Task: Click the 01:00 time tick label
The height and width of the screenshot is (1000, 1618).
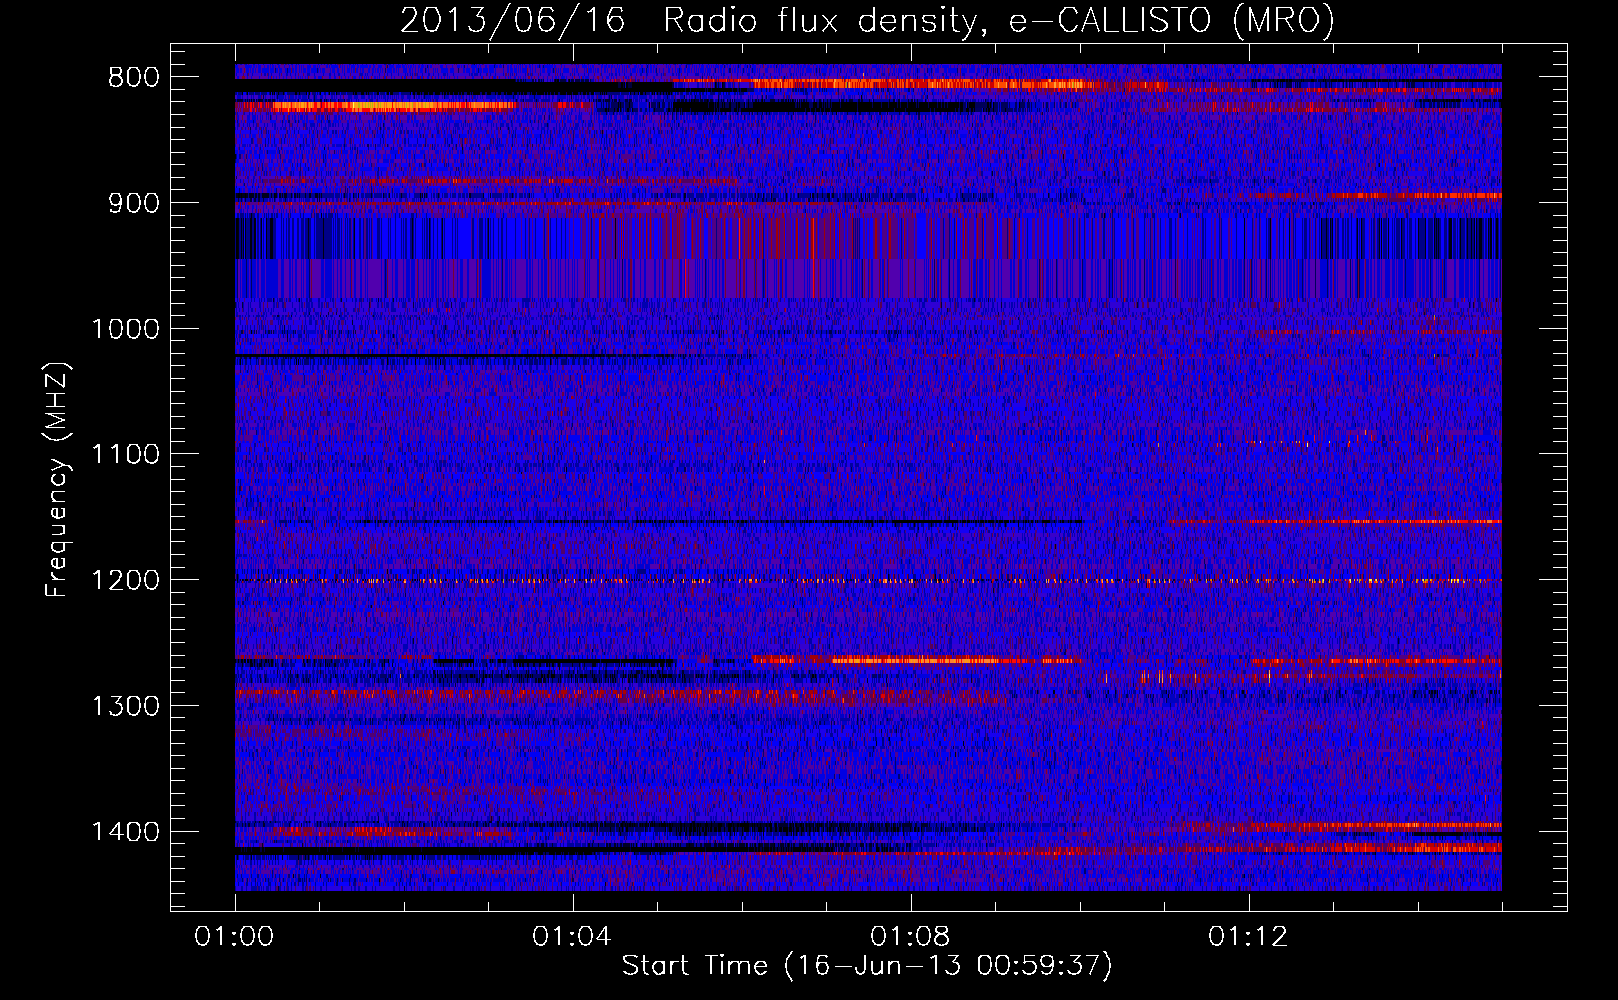Action: 234,937
